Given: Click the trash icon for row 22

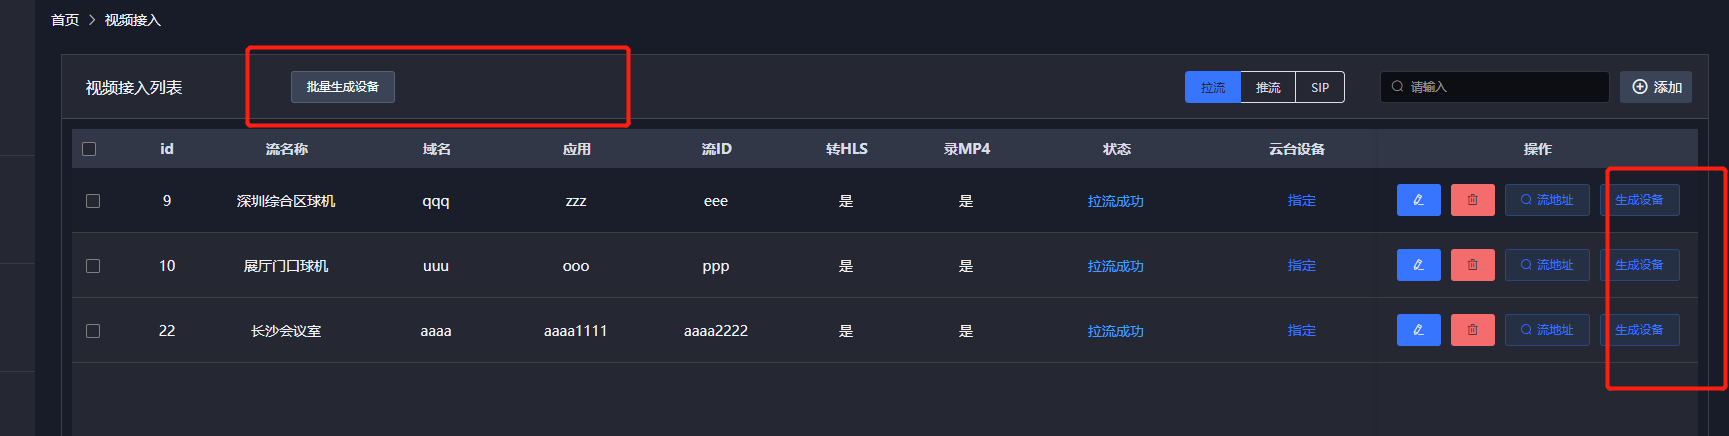Looking at the screenshot, I should 1472,330.
